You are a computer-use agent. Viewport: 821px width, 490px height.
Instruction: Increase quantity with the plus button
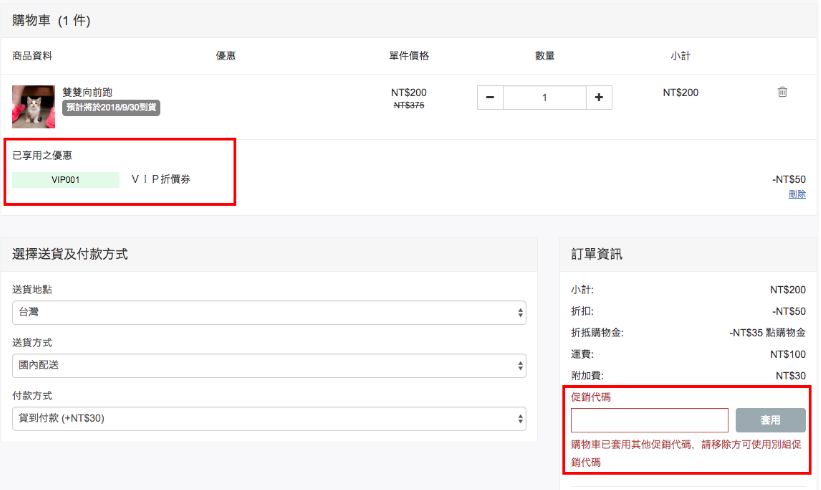[x=599, y=97]
